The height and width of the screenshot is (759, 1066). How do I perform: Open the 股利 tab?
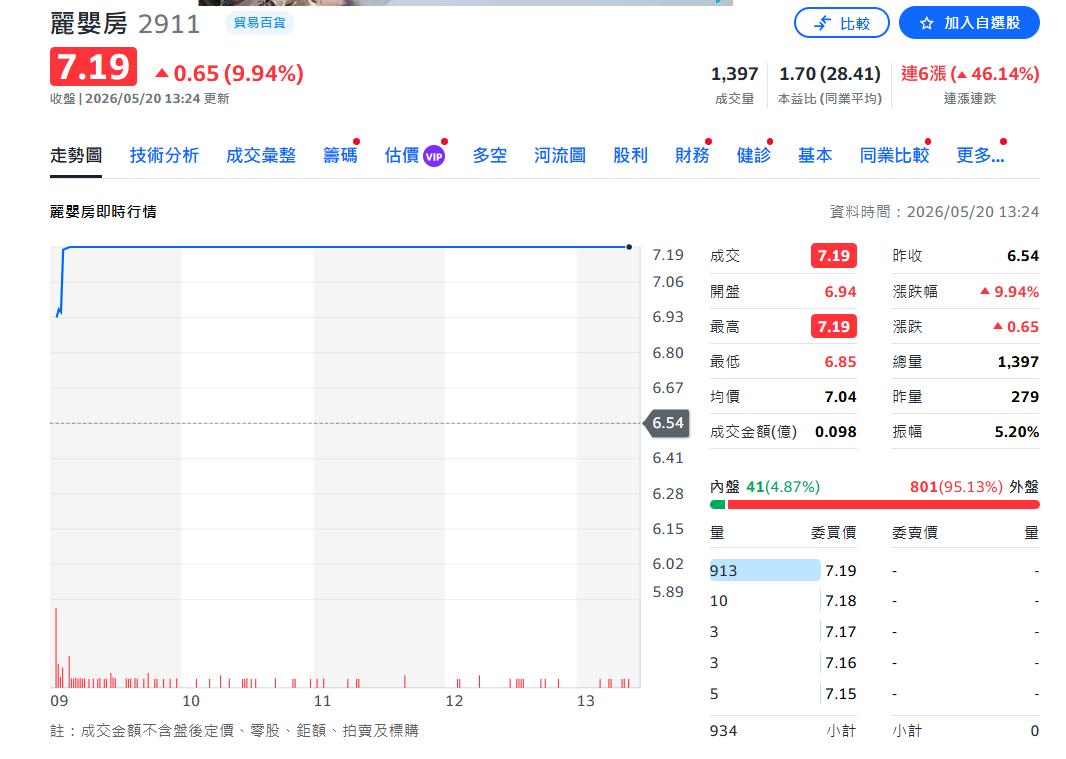click(630, 156)
